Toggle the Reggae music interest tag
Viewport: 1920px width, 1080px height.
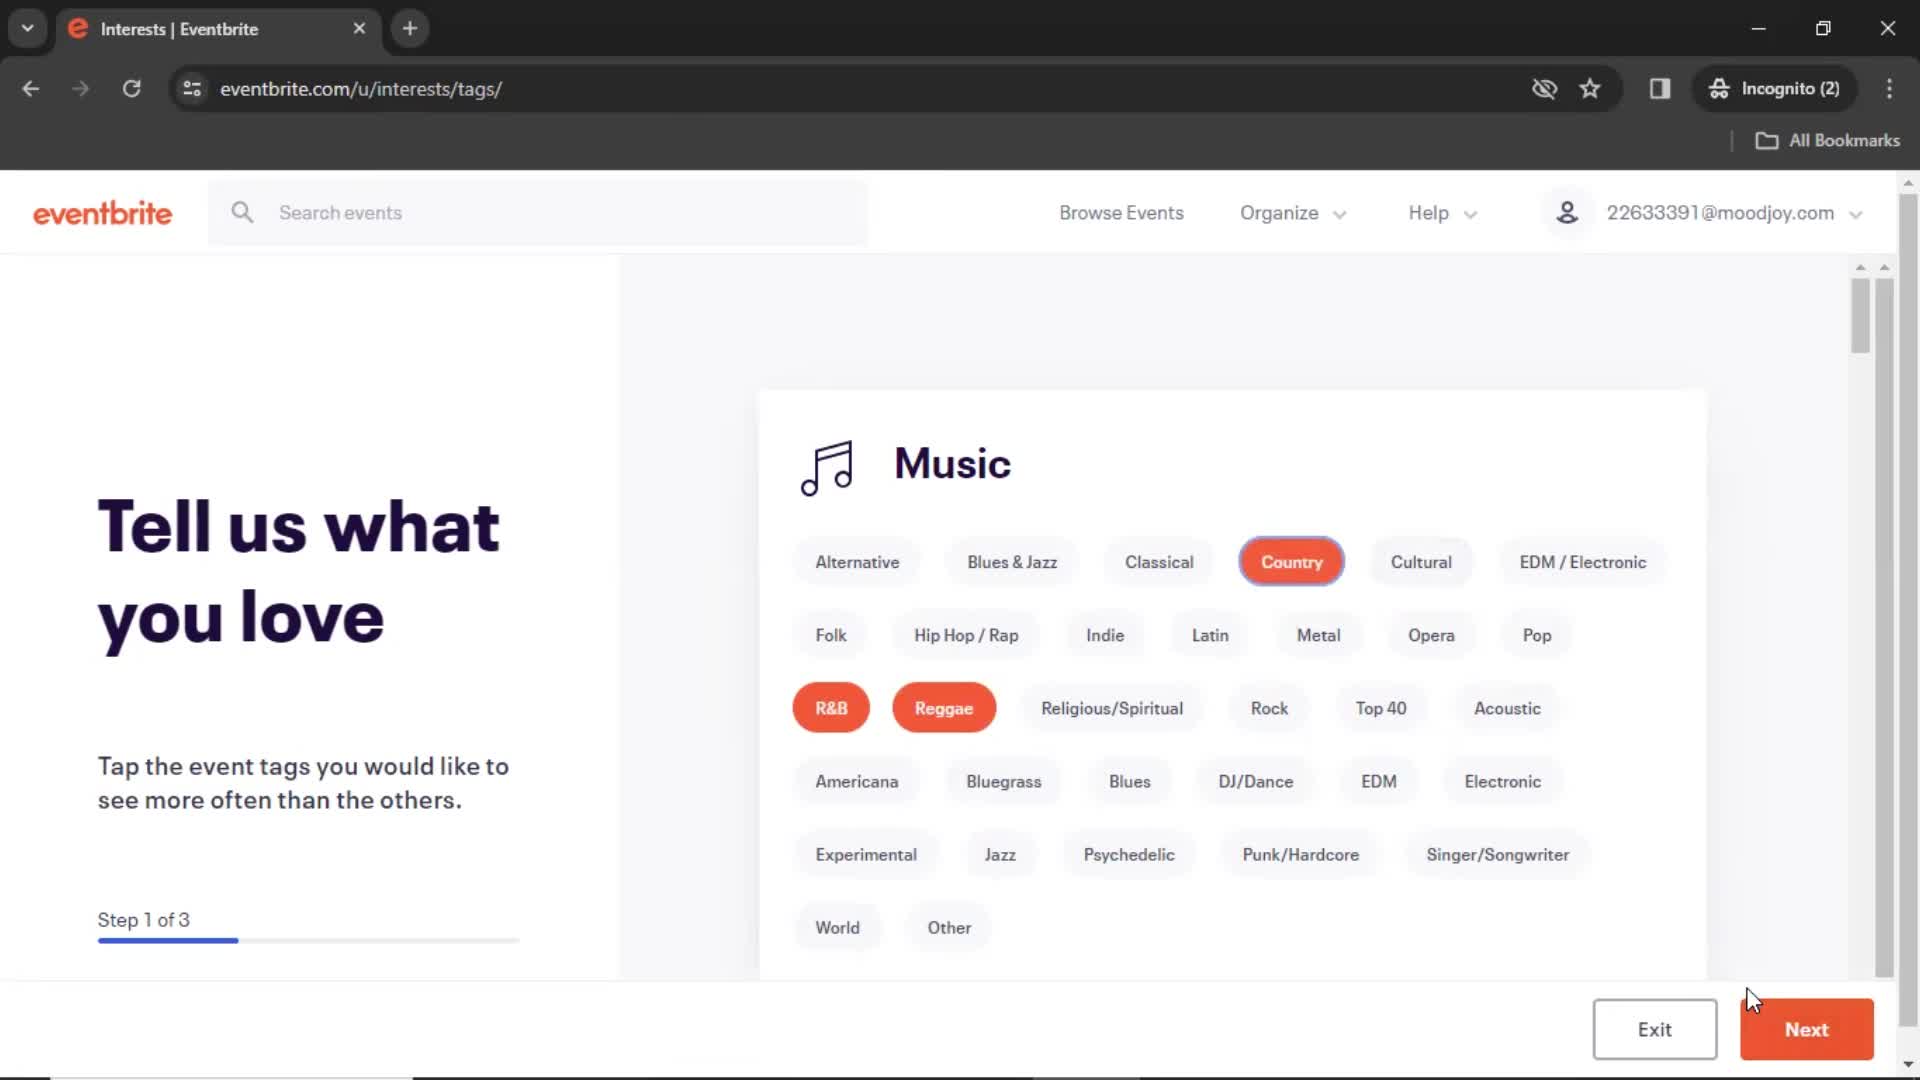coord(944,708)
